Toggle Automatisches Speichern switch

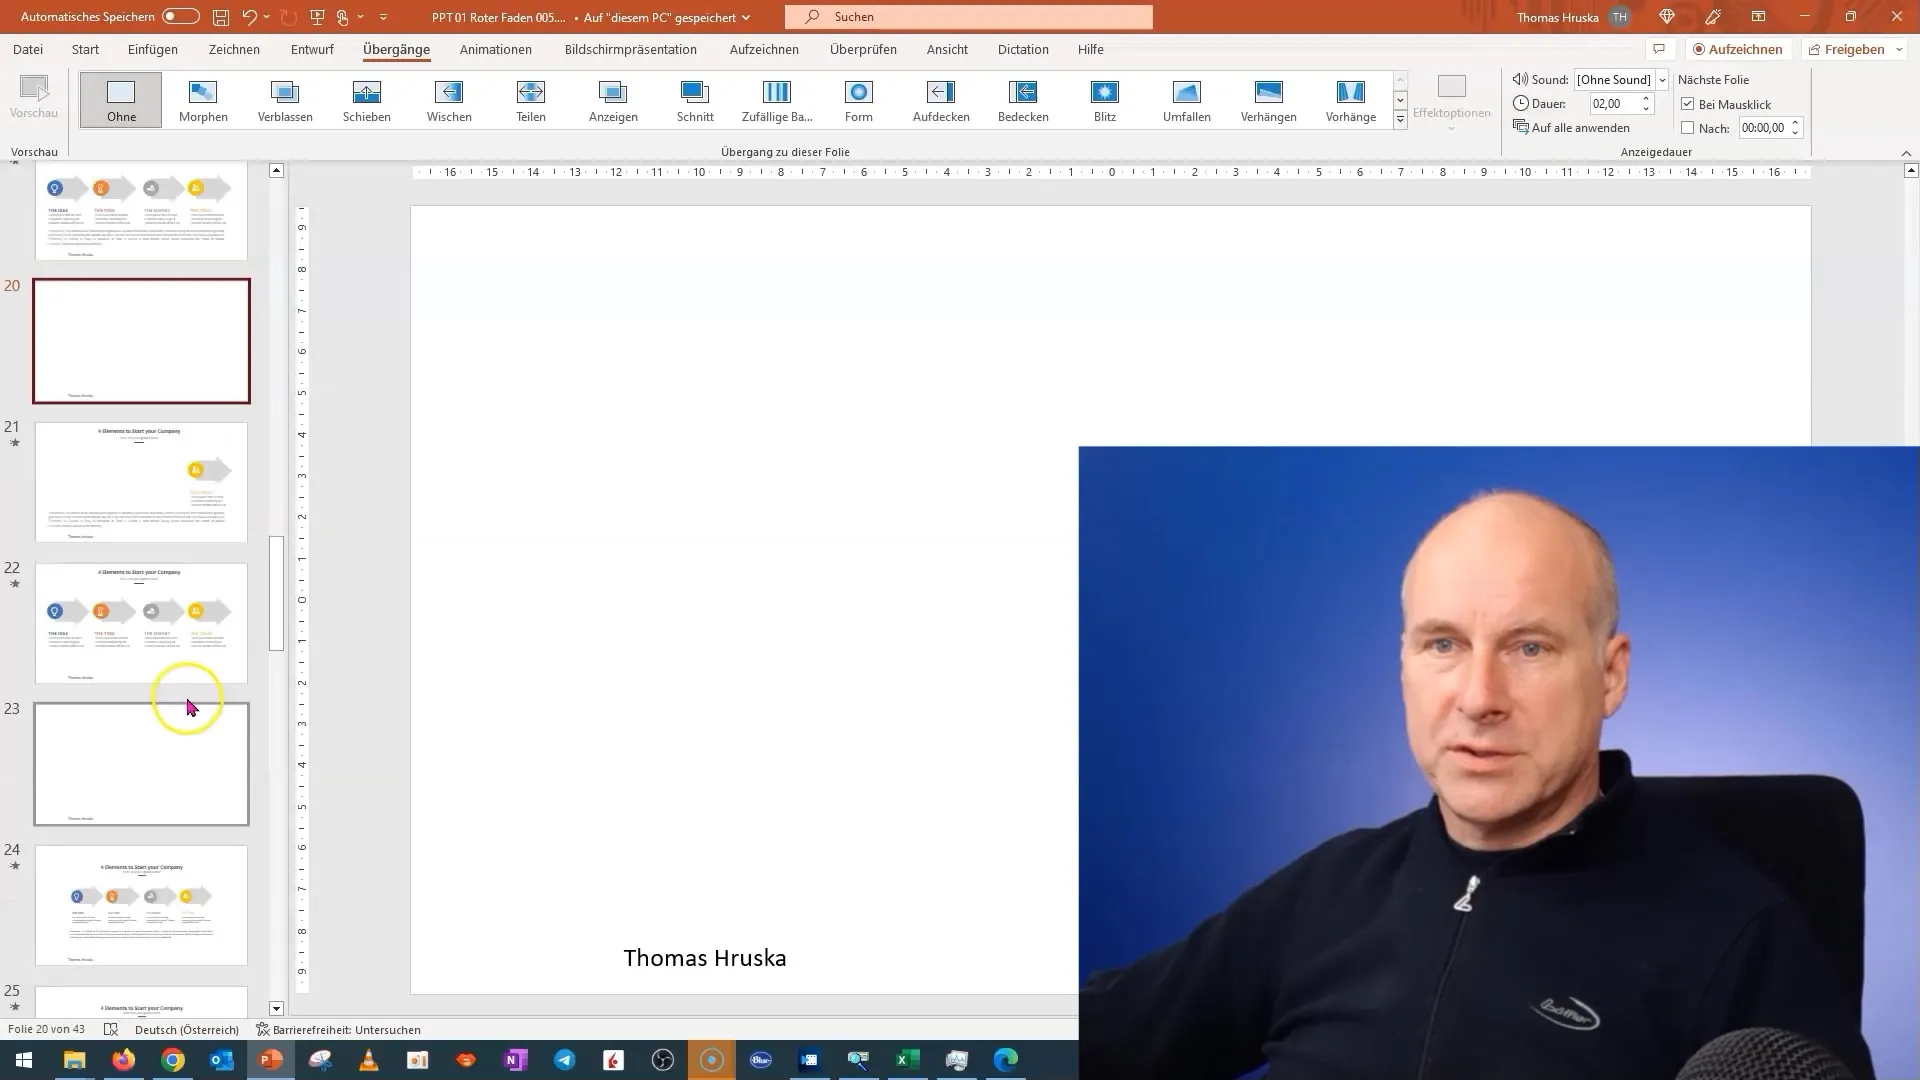point(181,17)
